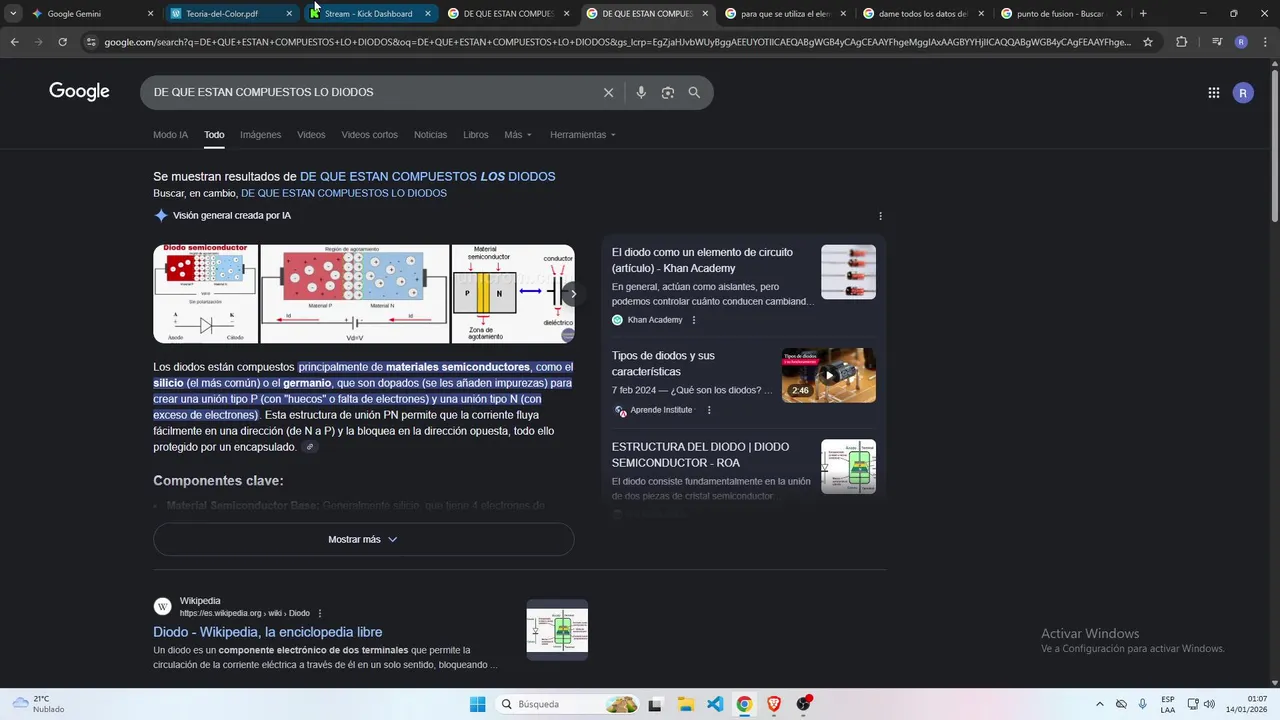Select the Videos cortos search filter
Viewport: 1280px width, 720px height.
pos(369,135)
